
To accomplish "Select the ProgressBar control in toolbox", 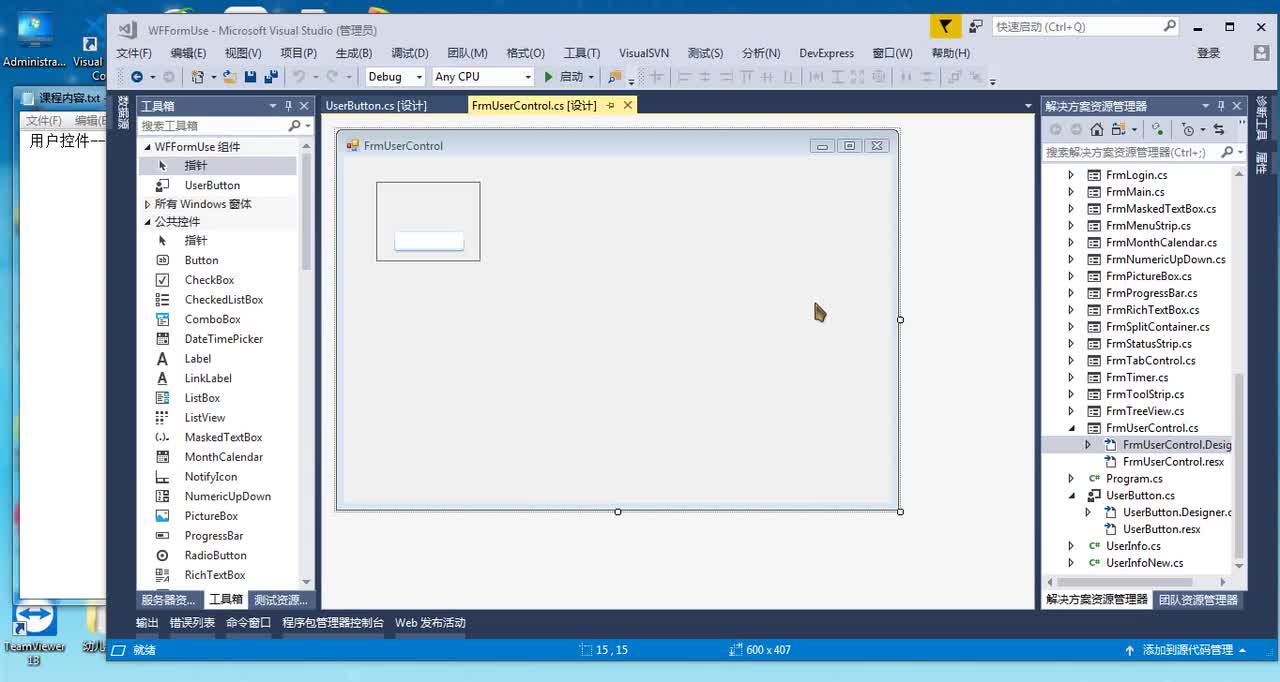I will [214, 536].
